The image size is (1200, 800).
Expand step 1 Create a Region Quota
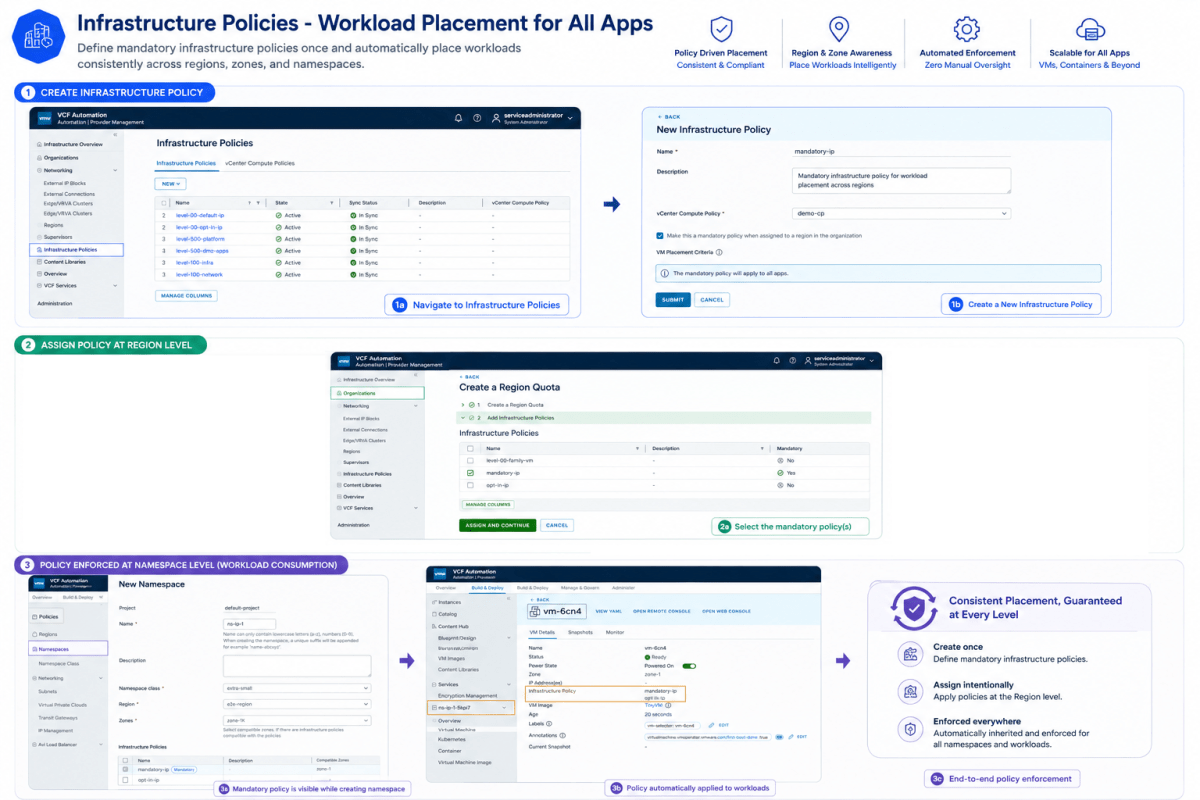pos(463,404)
